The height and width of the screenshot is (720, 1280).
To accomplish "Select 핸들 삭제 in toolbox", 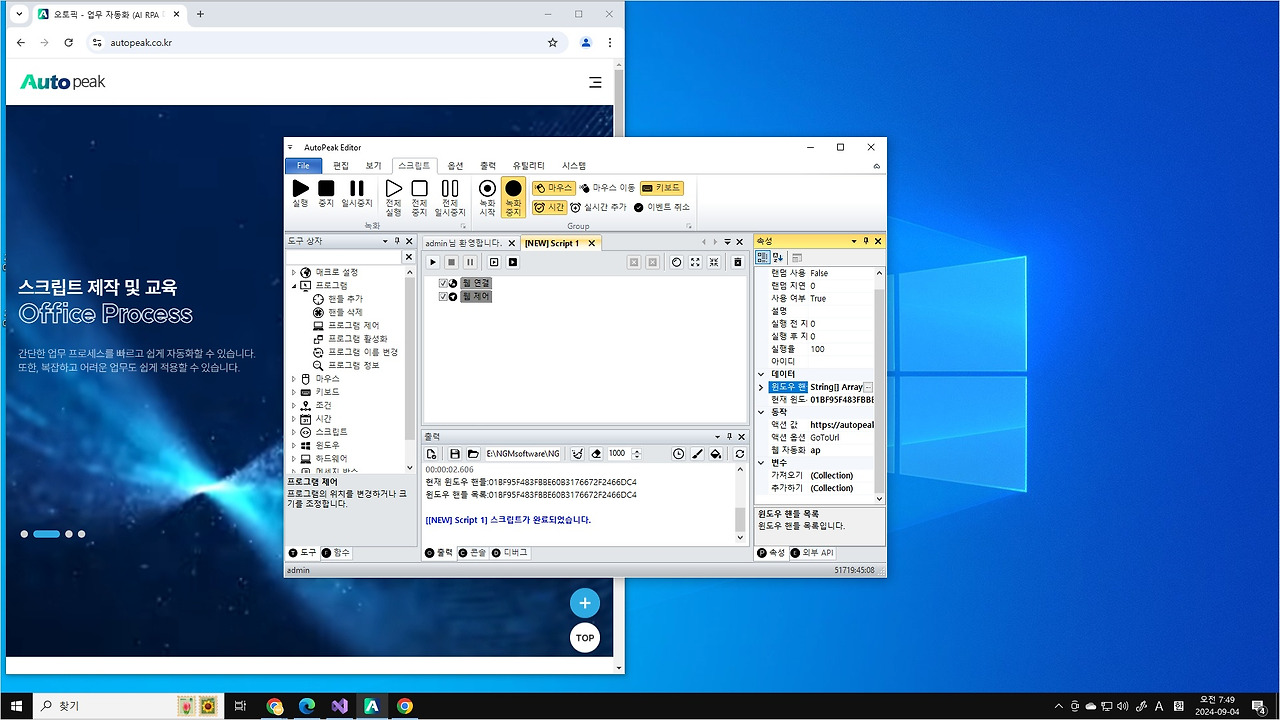I will (x=339, y=312).
